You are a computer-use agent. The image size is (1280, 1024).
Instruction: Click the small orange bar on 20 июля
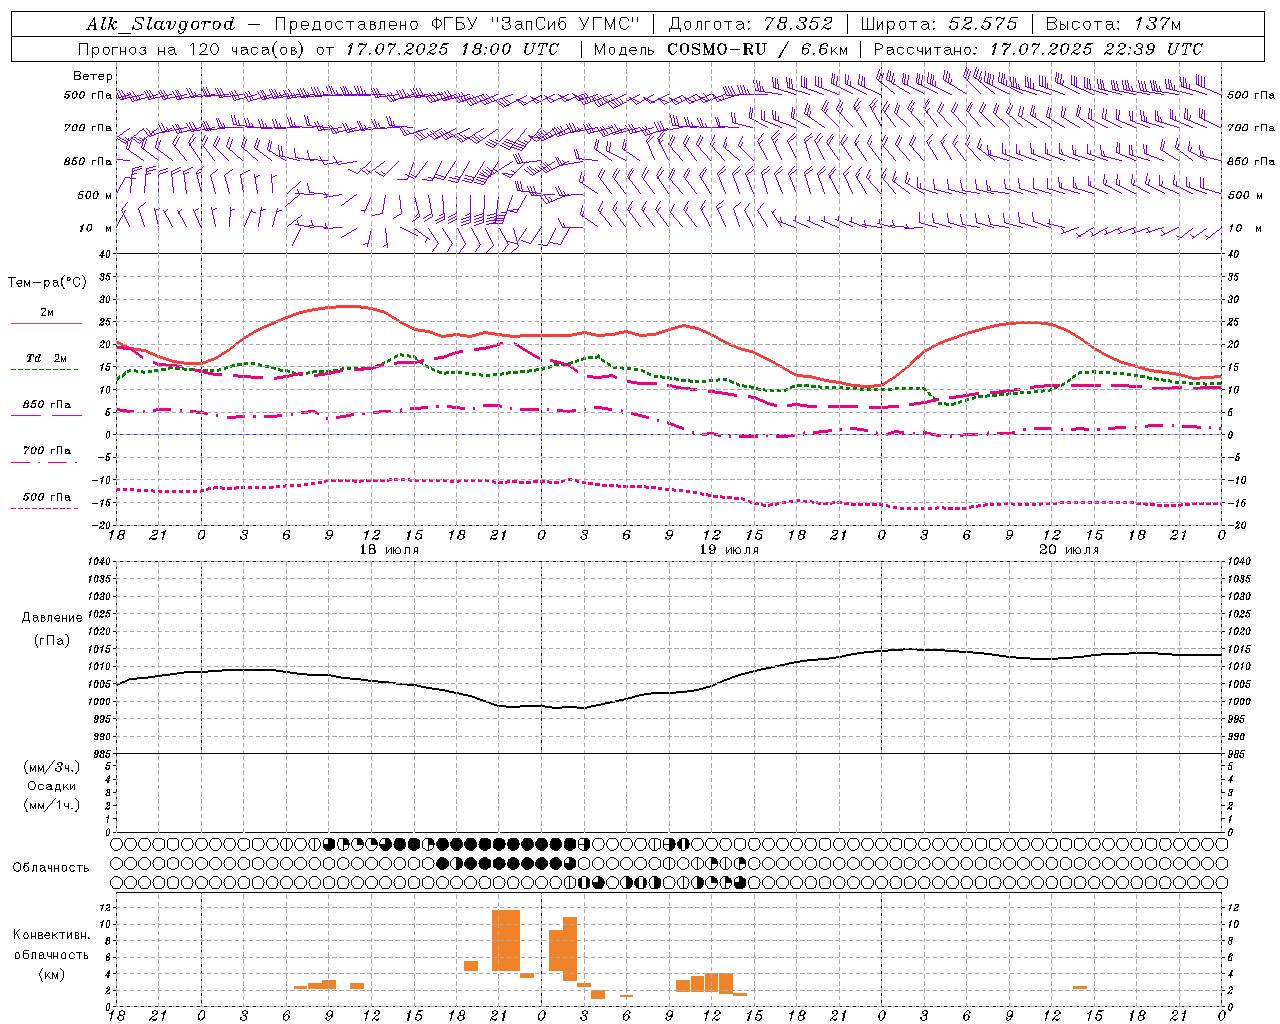pyautogui.click(x=1080, y=988)
